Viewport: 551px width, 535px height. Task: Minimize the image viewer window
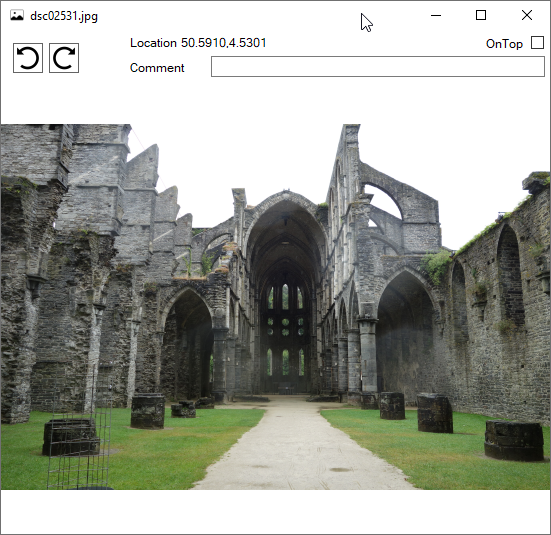click(436, 15)
